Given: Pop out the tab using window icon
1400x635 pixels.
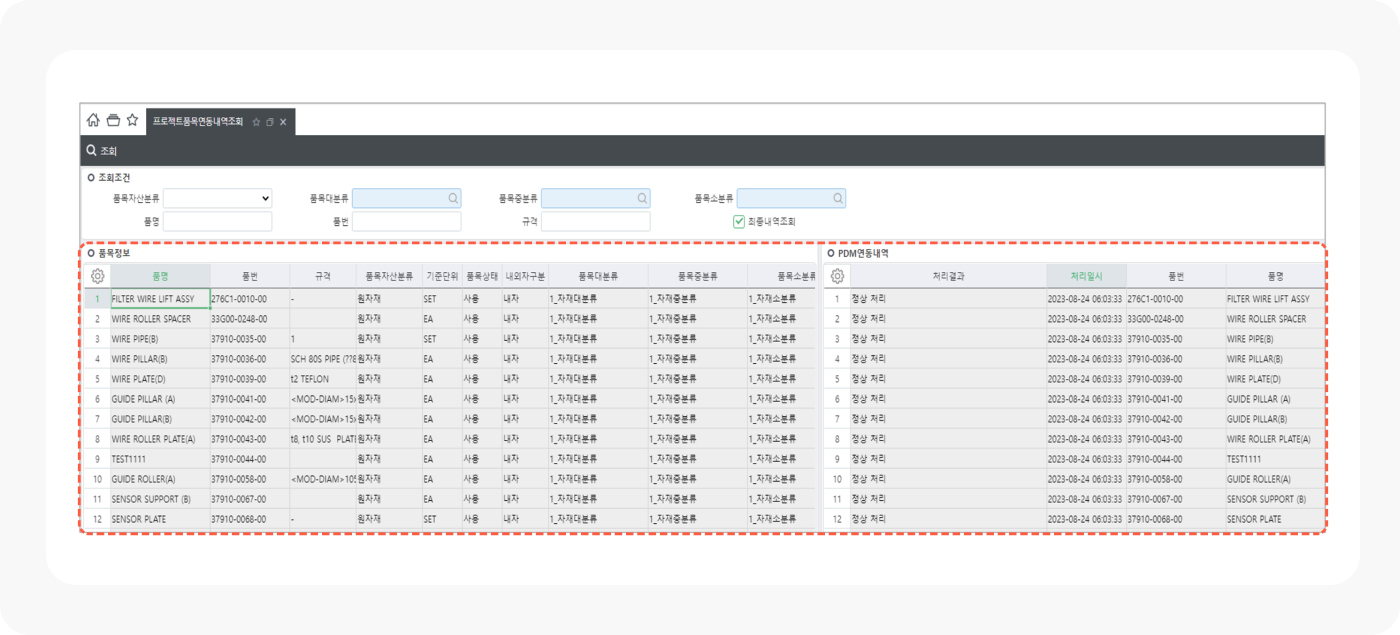Looking at the screenshot, I should pos(270,122).
